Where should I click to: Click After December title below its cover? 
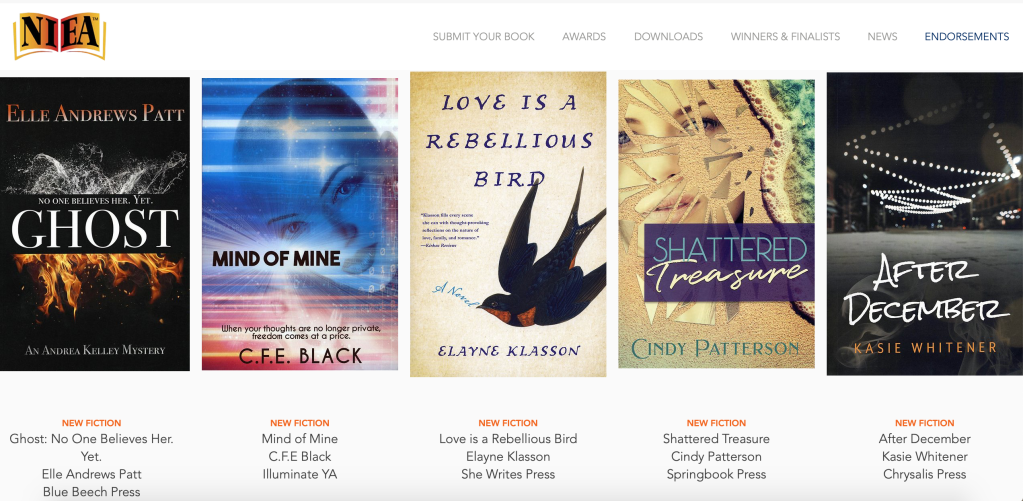pos(924,438)
